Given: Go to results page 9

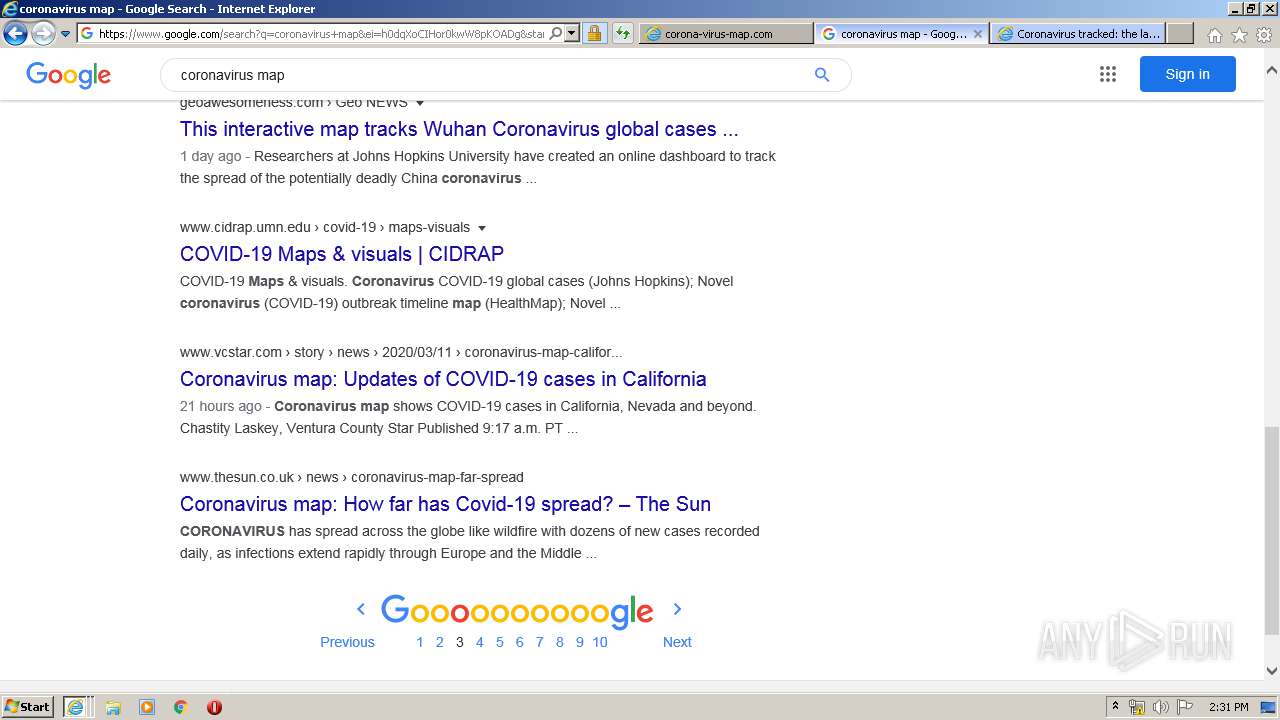Looking at the screenshot, I should coord(579,642).
